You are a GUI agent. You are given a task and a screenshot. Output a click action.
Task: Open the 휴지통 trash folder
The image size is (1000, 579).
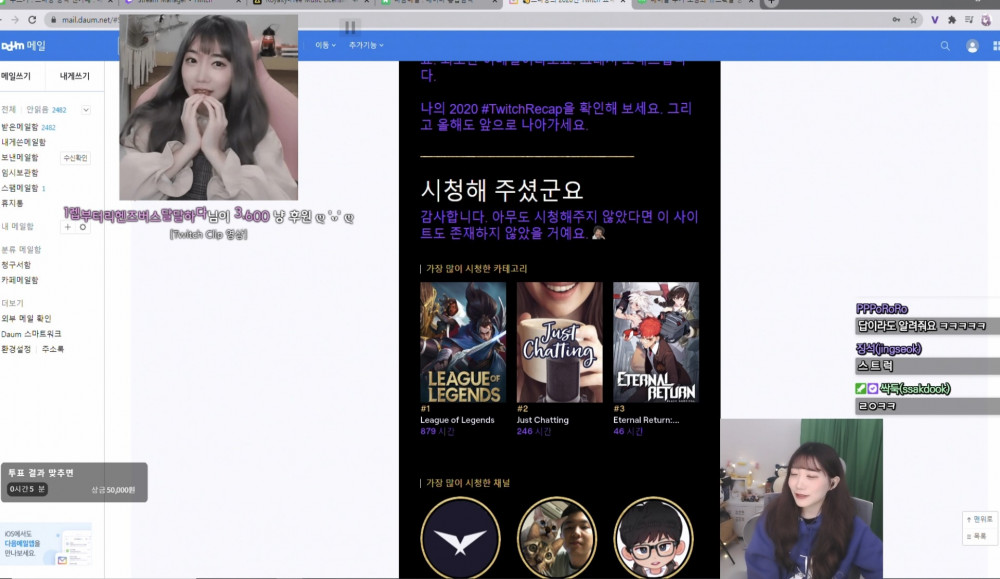(x=12, y=203)
